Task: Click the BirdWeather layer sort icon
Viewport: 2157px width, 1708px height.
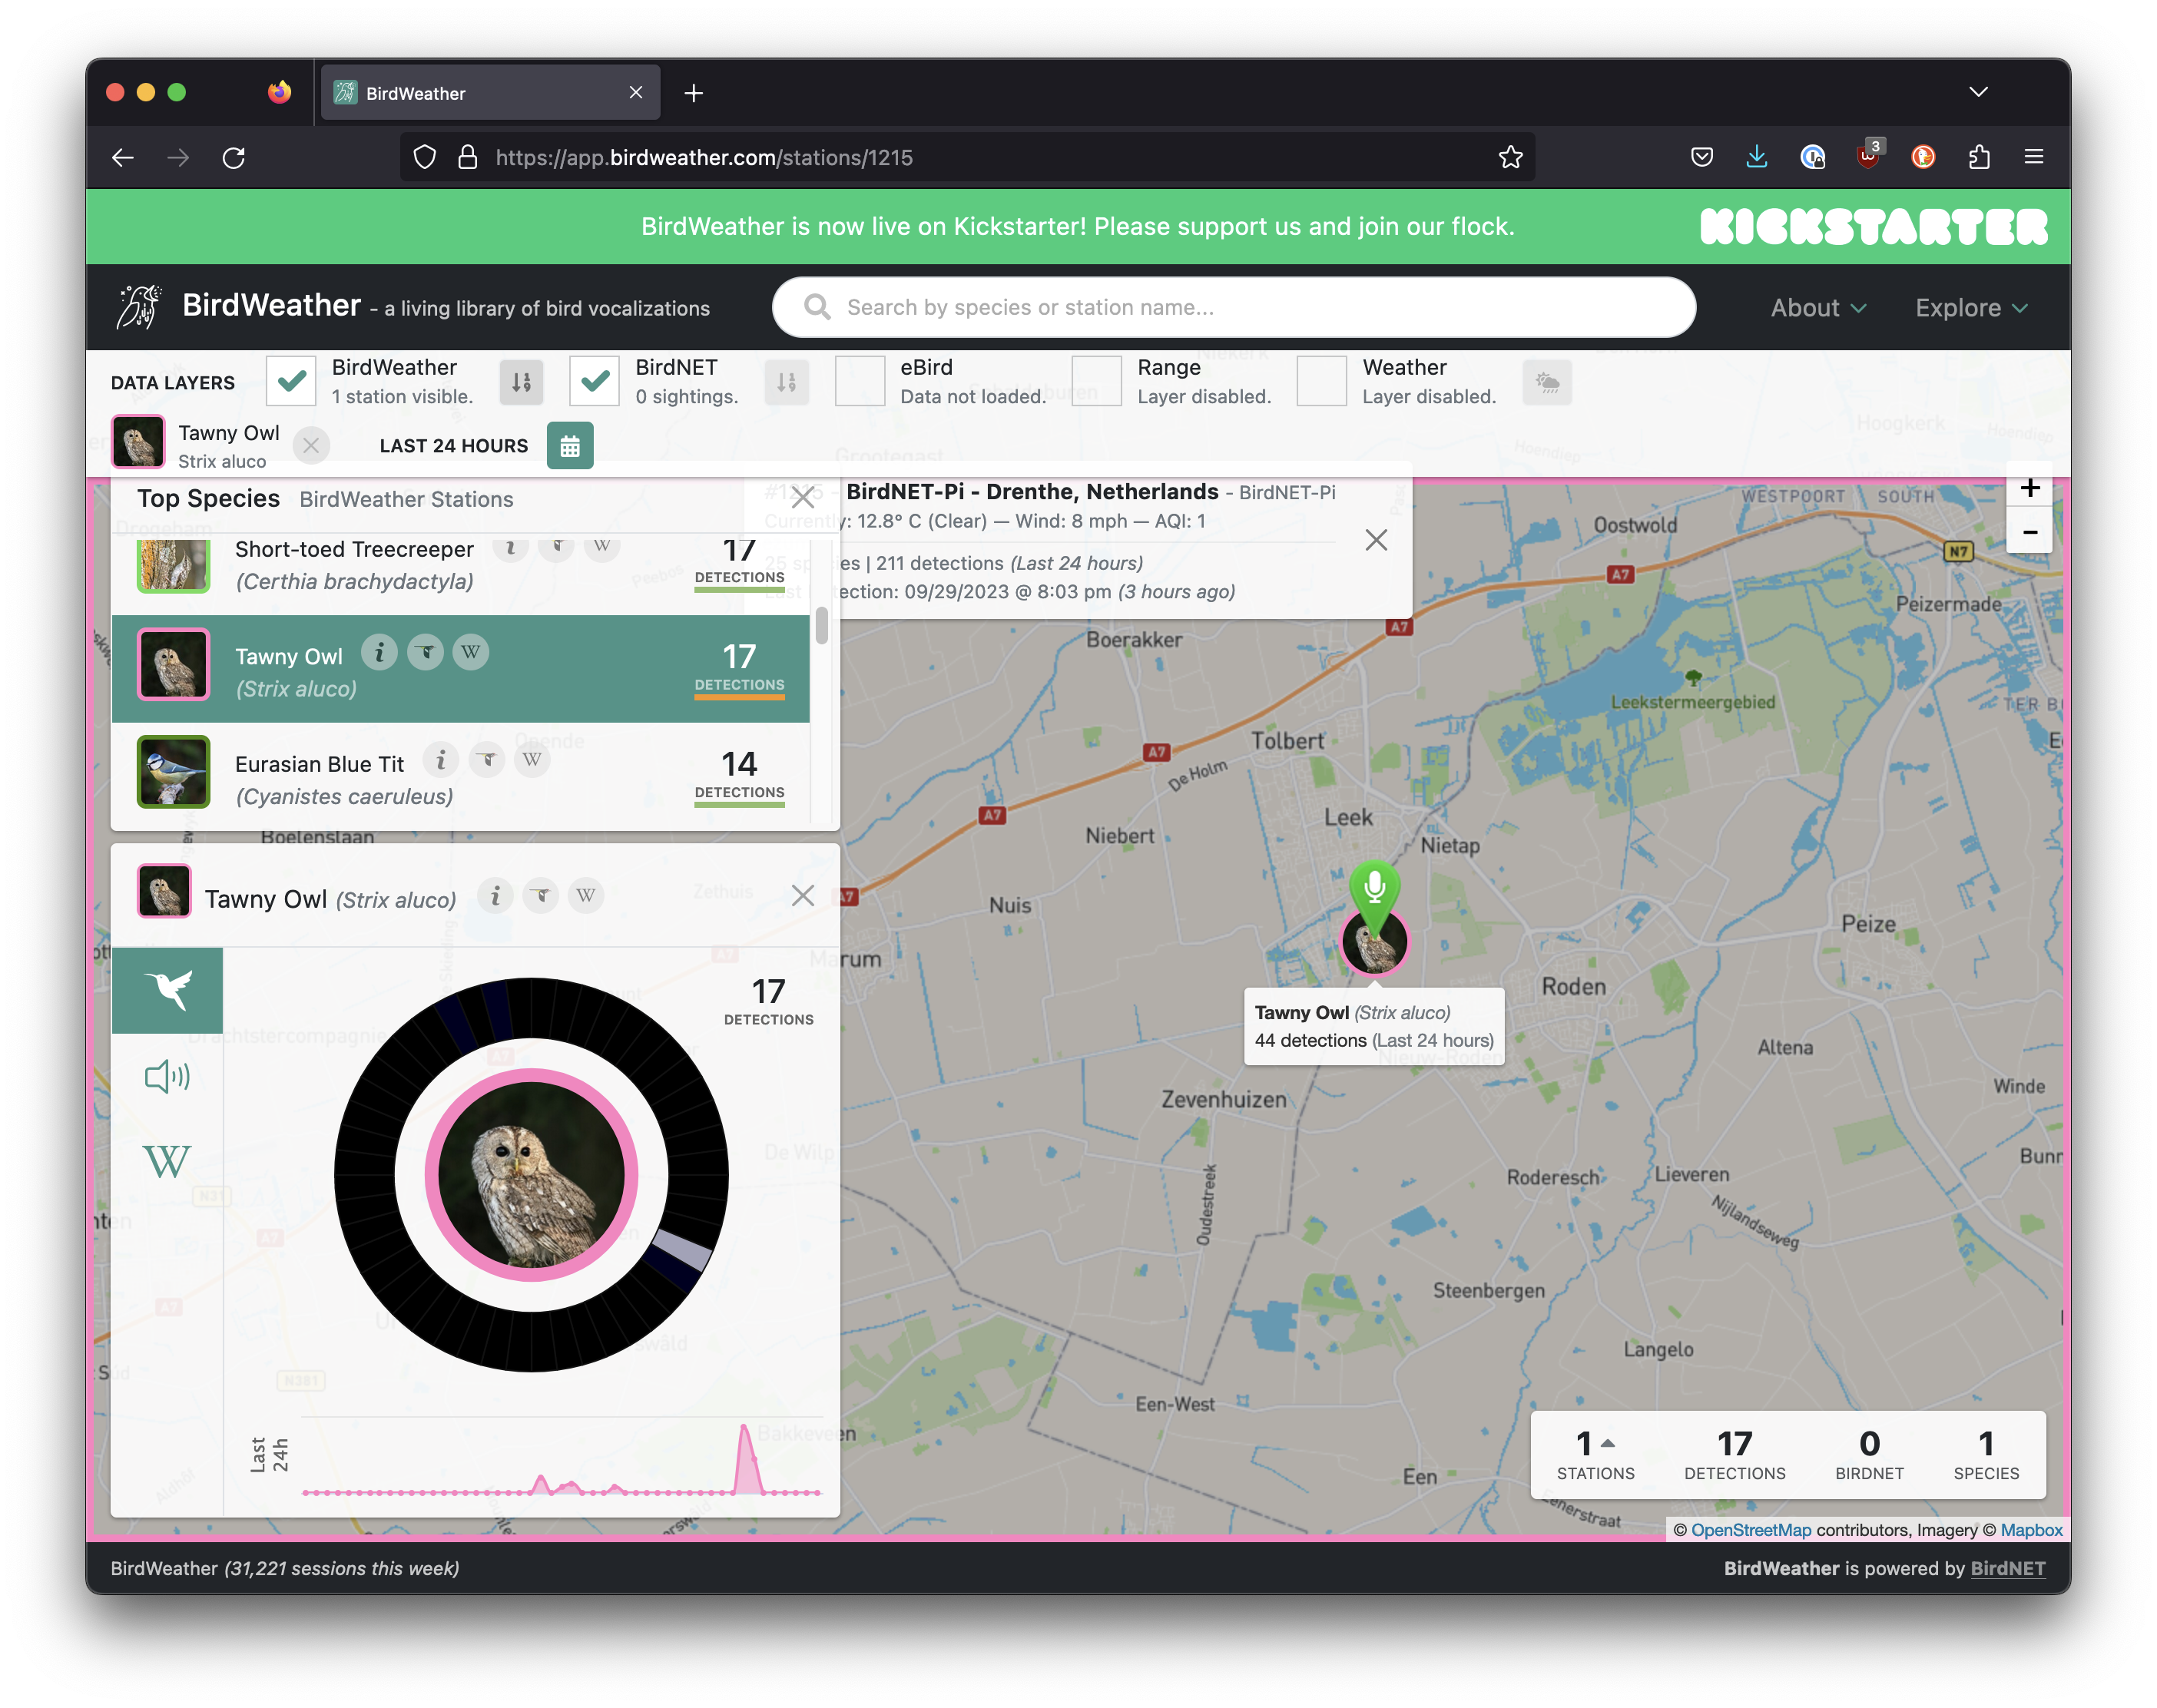Action: pyautogui.click(x=521, y=382)
